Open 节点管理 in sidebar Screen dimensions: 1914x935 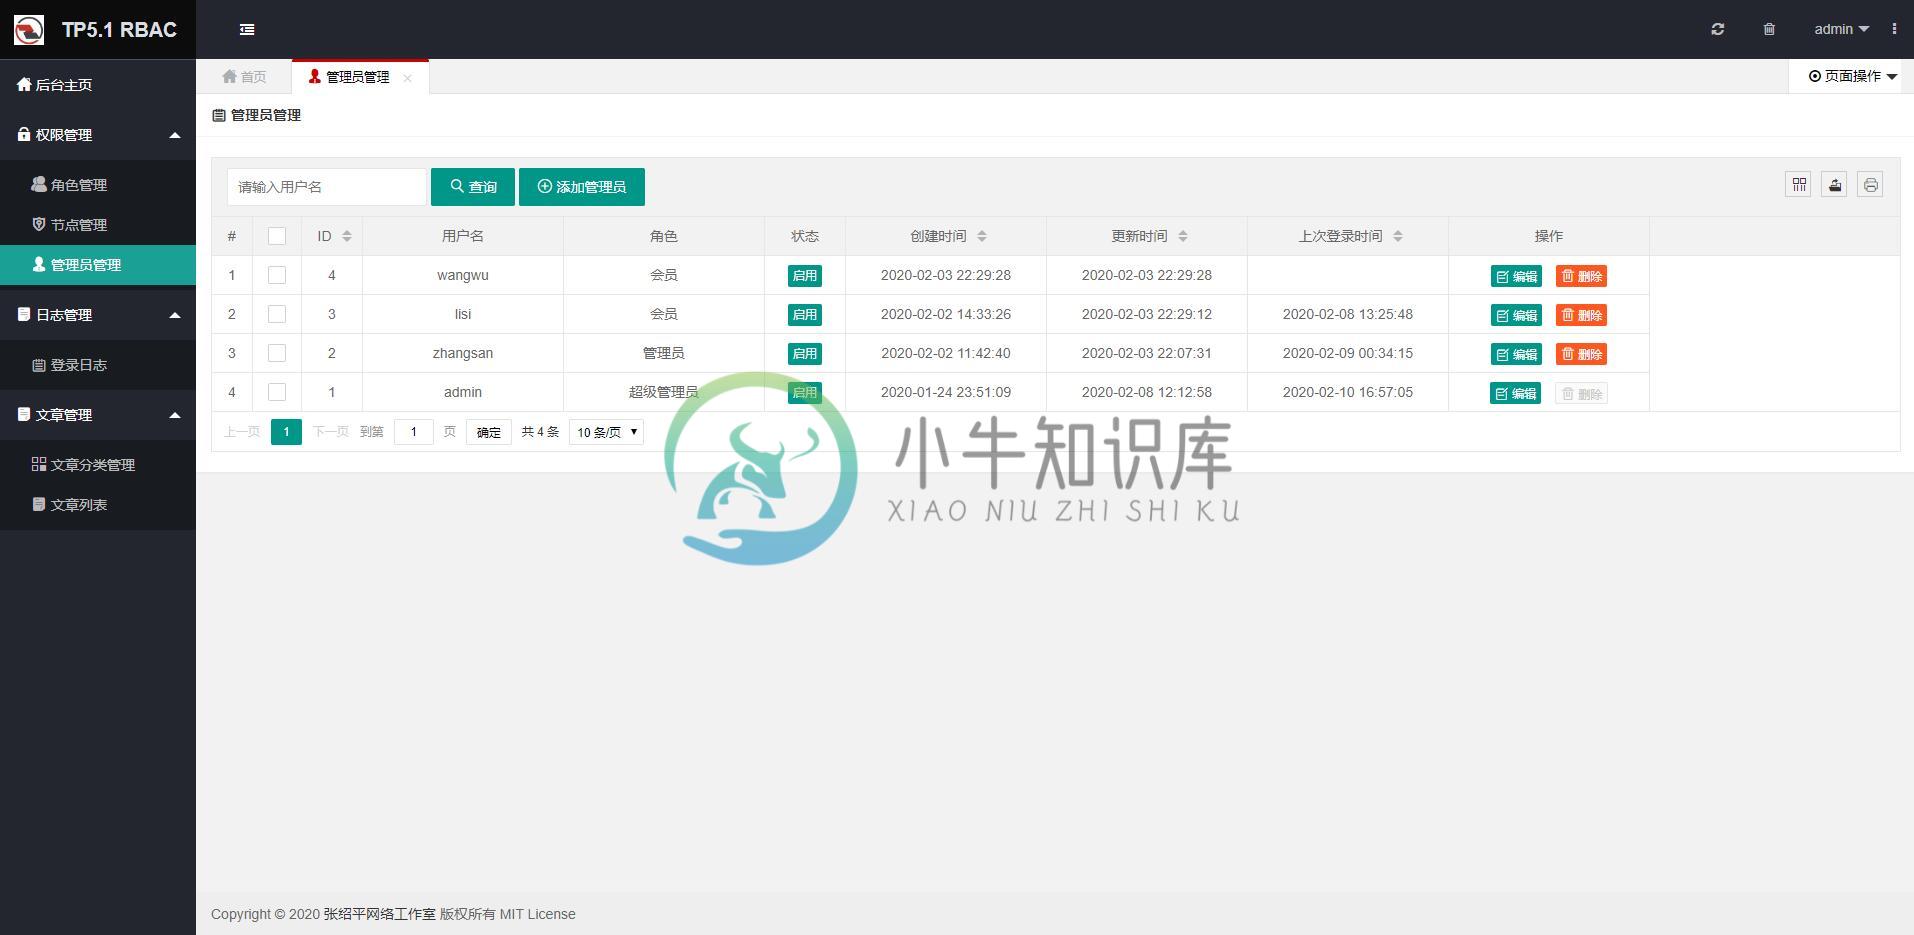98,225
